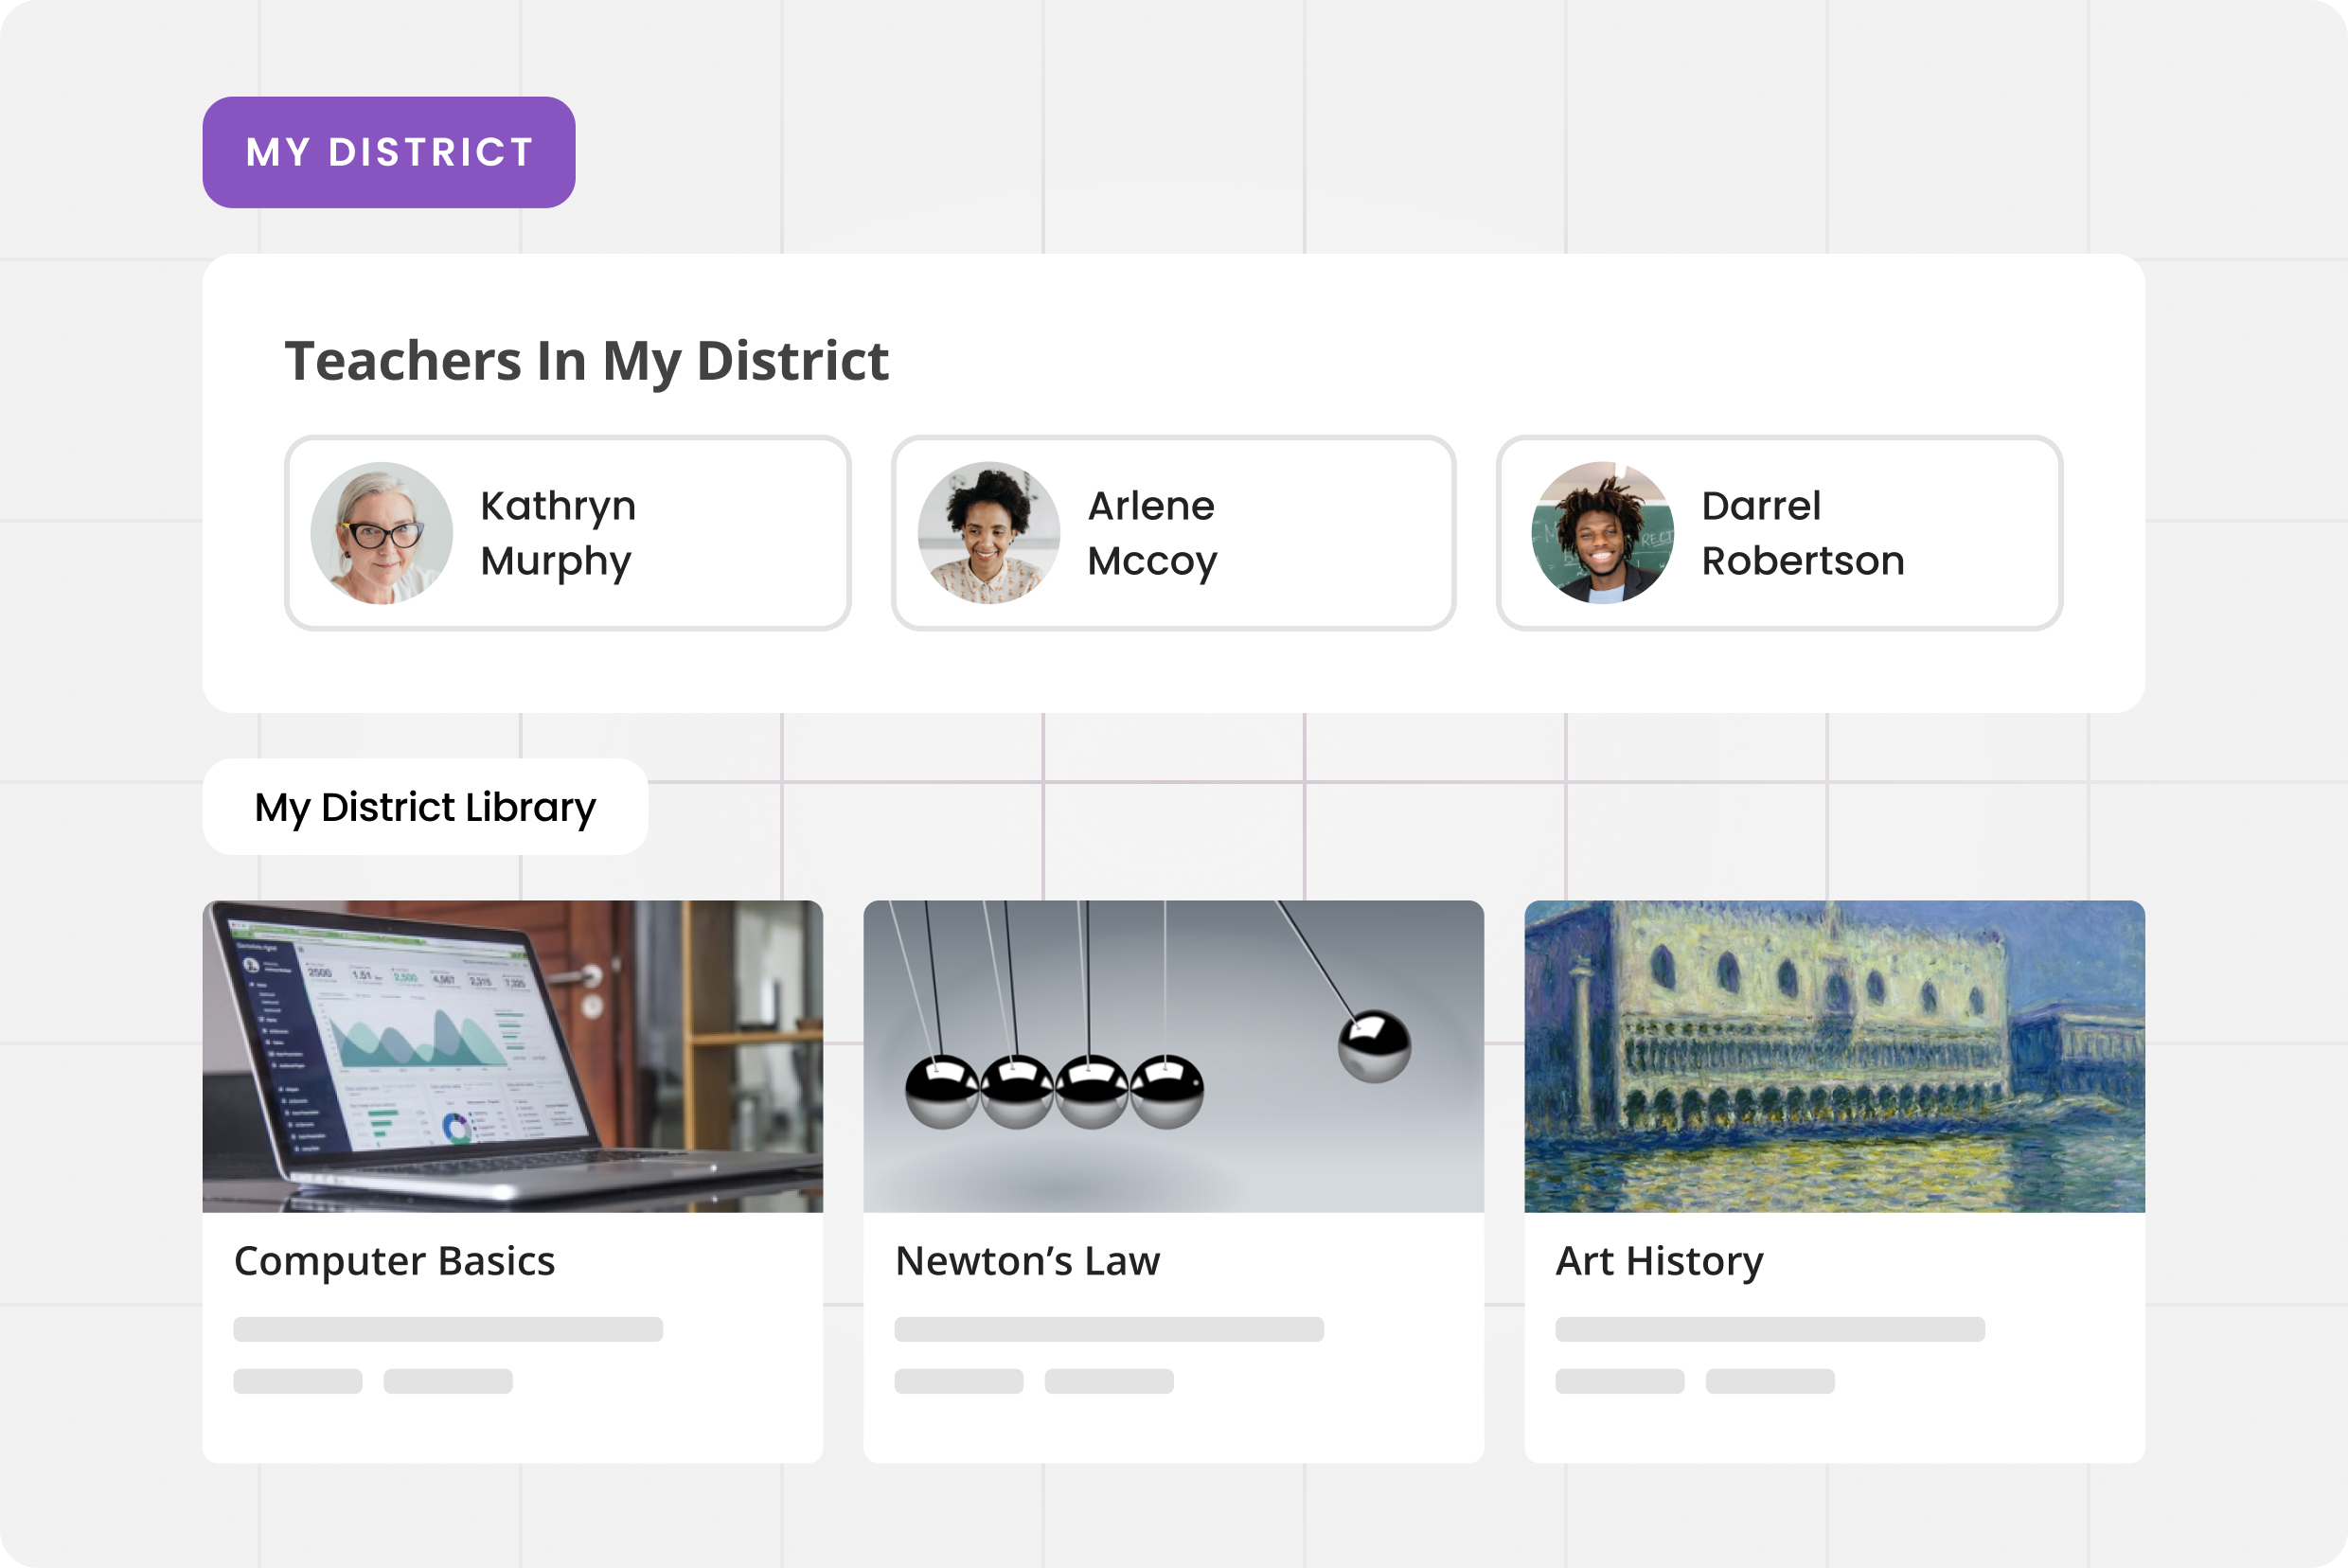Click the Newton's Law course title
The height and width of the screenshot is (1568, 2348).
[1027, 1261]
